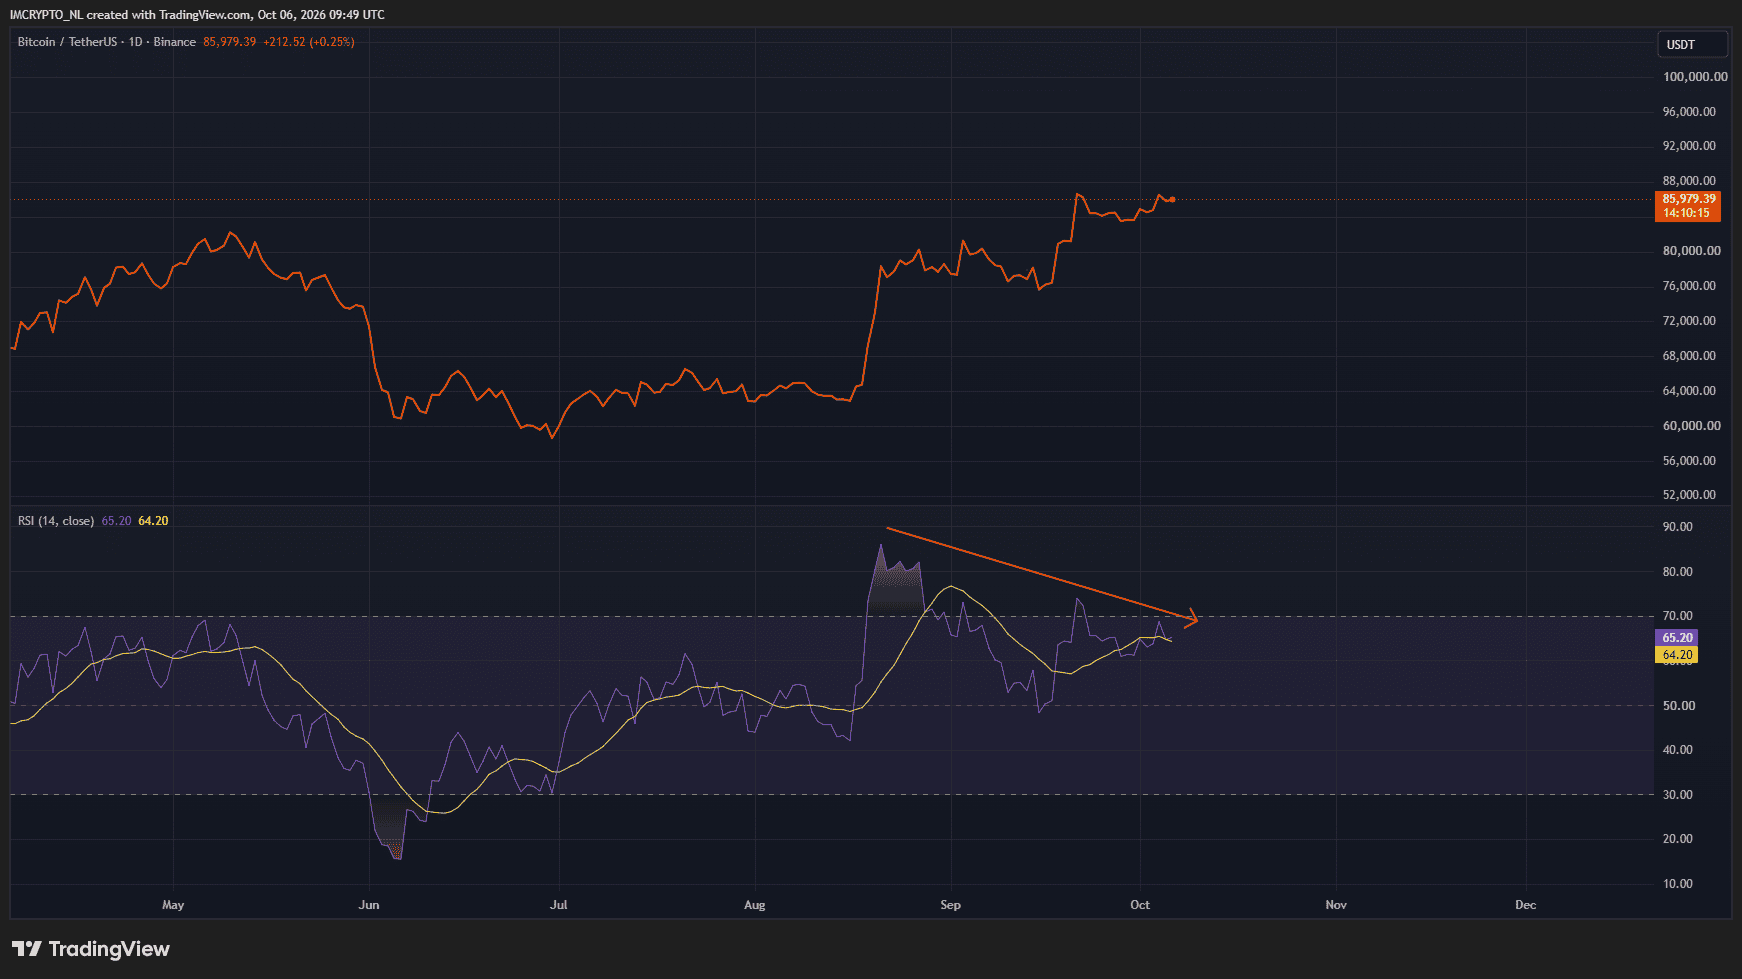Click the 85,979.39 price in the chart header

(229, 42)
